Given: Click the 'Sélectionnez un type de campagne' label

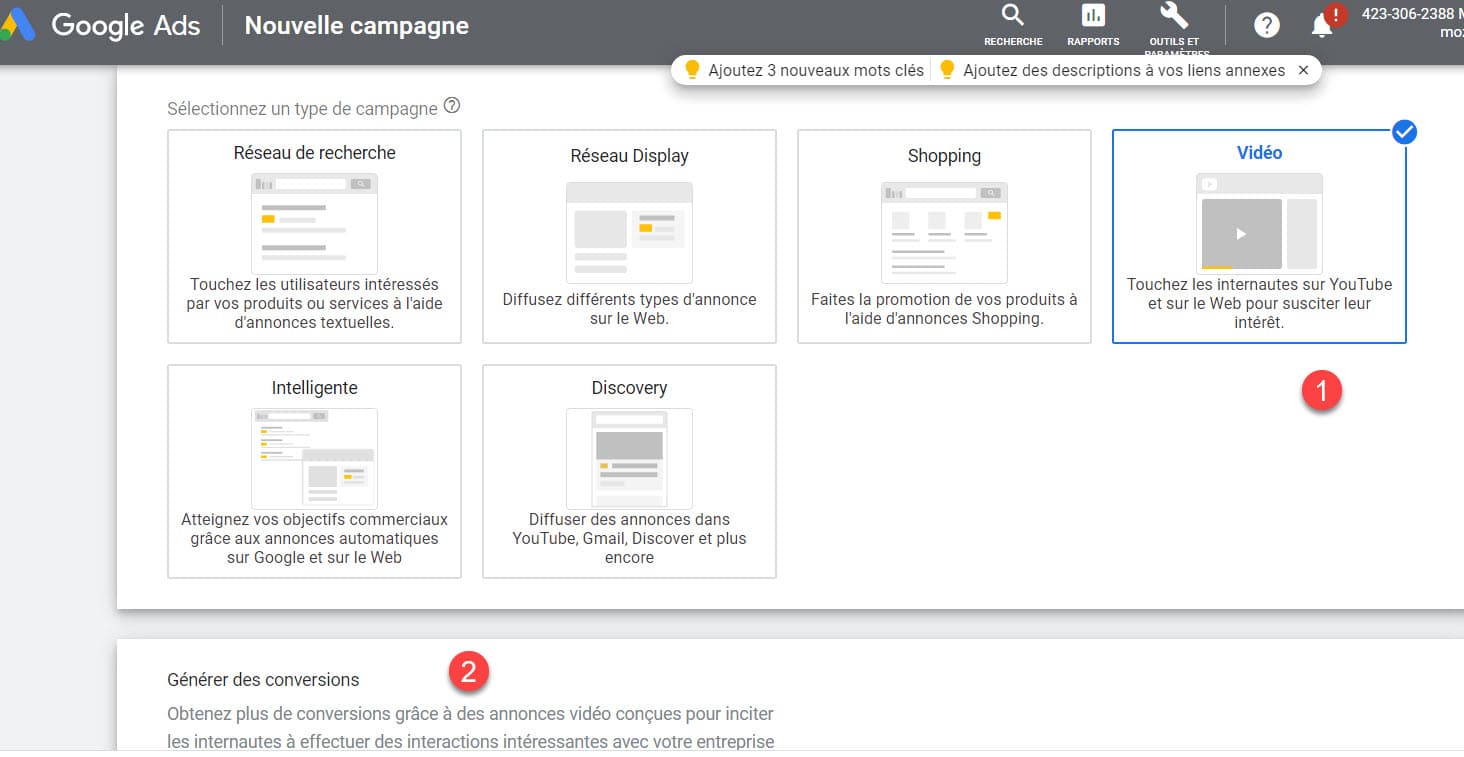Looking at the screenshot, I should pyautogui.click(x=302, y=108).
